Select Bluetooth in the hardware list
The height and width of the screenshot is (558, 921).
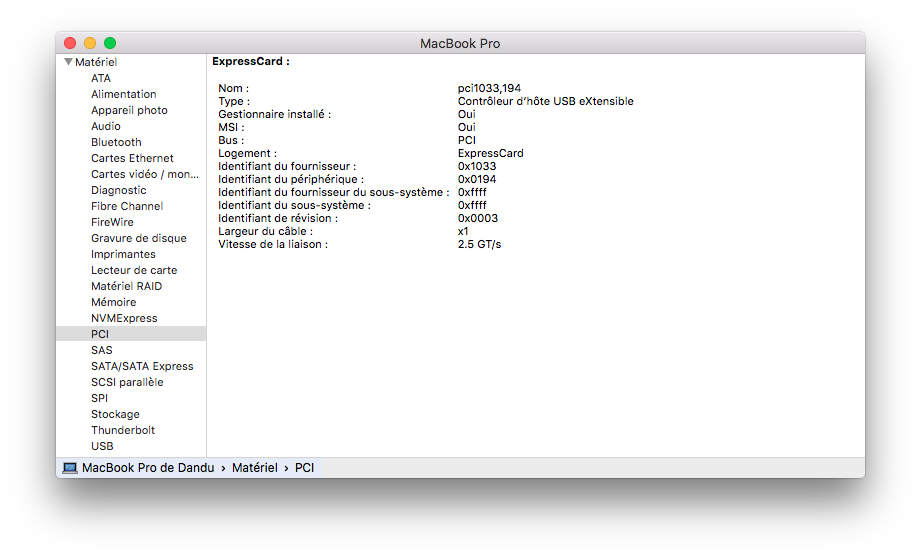pos(116,142)
